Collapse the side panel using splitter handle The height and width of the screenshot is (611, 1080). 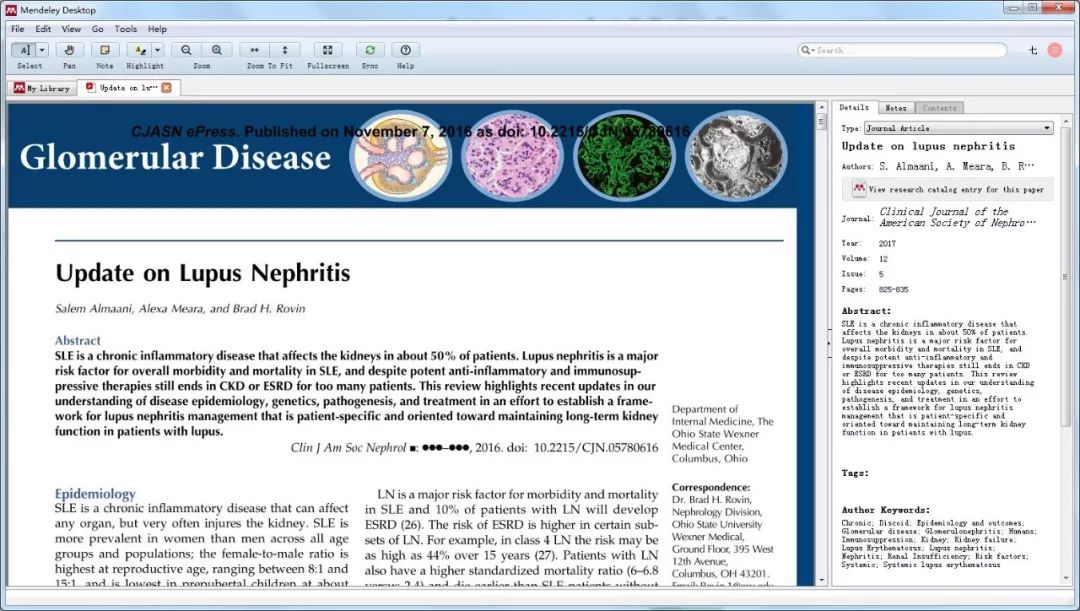coord(829,342)
